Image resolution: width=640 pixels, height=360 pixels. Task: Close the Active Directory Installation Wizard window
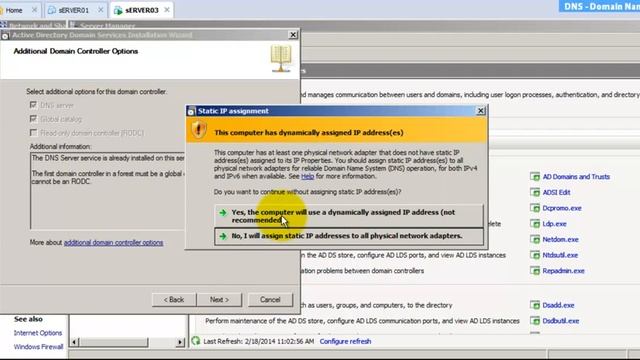(x=293, y=35)
